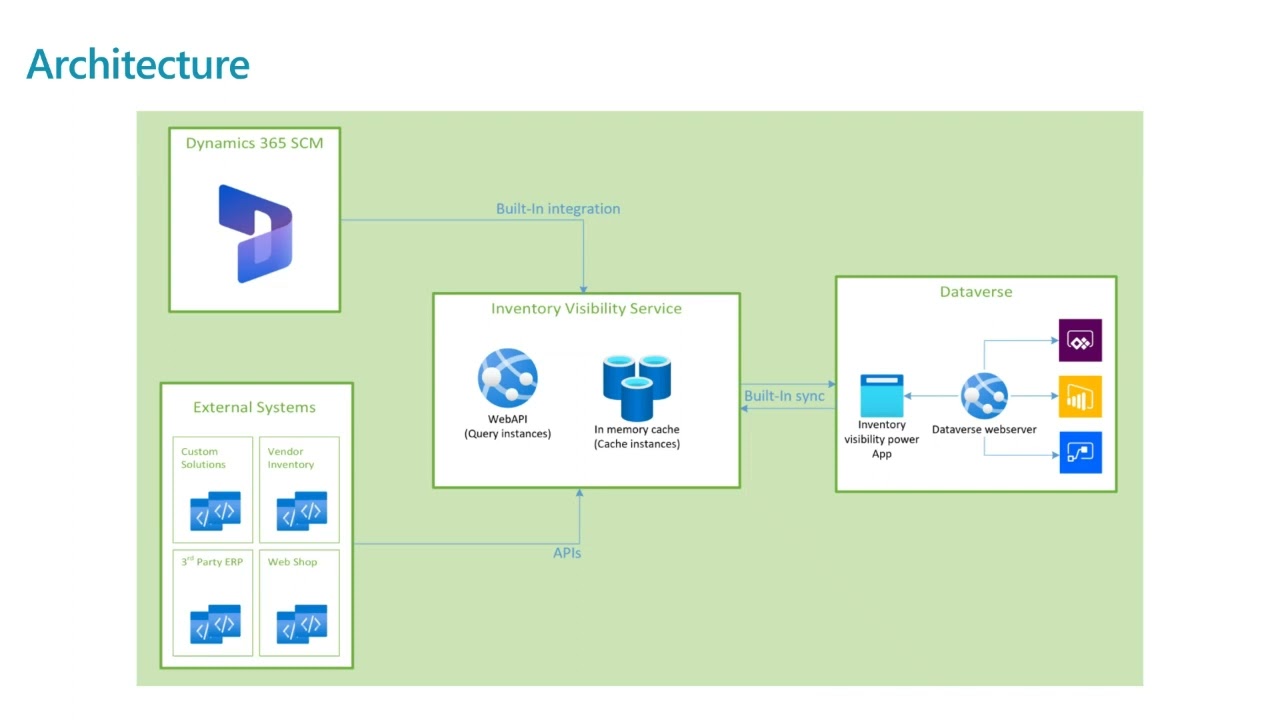Click the 3rd Party ERP label

212,562
